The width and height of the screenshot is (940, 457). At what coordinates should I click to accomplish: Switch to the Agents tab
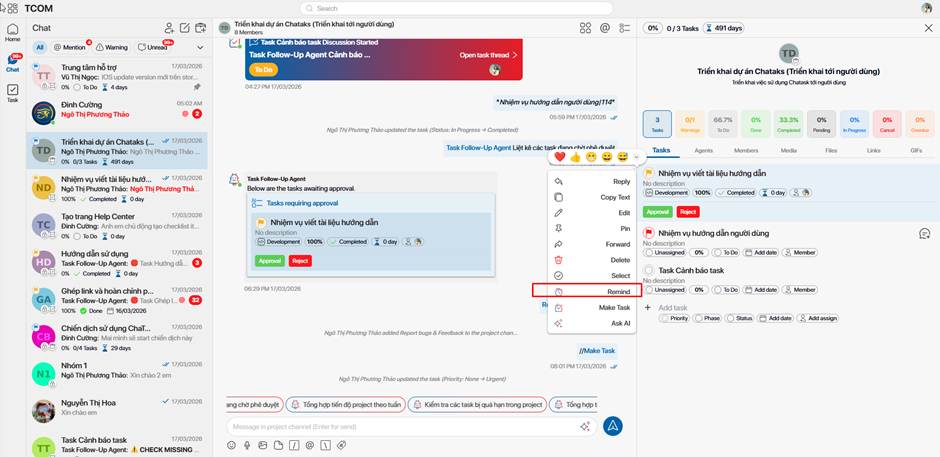[x=703, y=151]
